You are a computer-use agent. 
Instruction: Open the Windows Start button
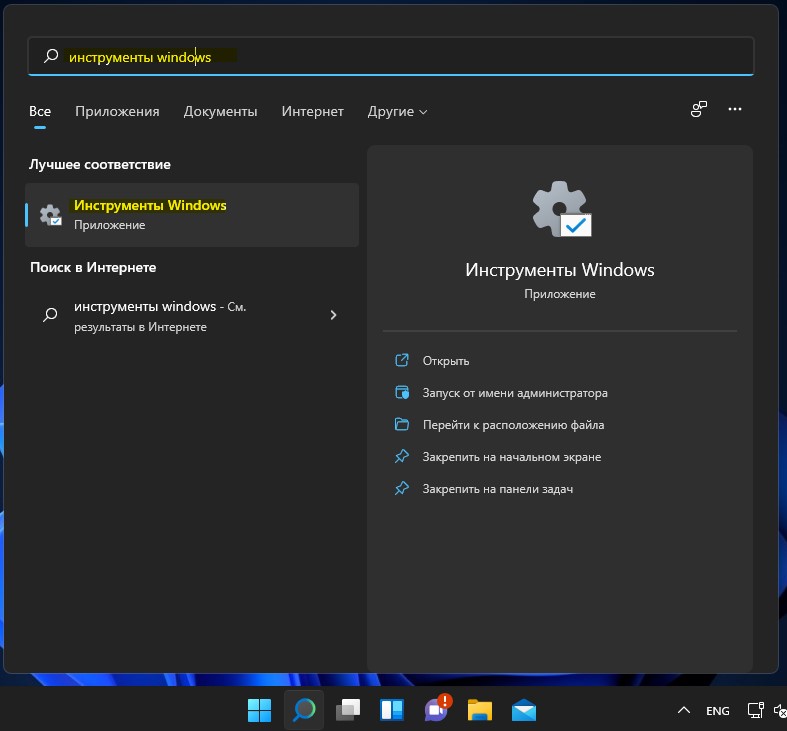pos(259,710)
